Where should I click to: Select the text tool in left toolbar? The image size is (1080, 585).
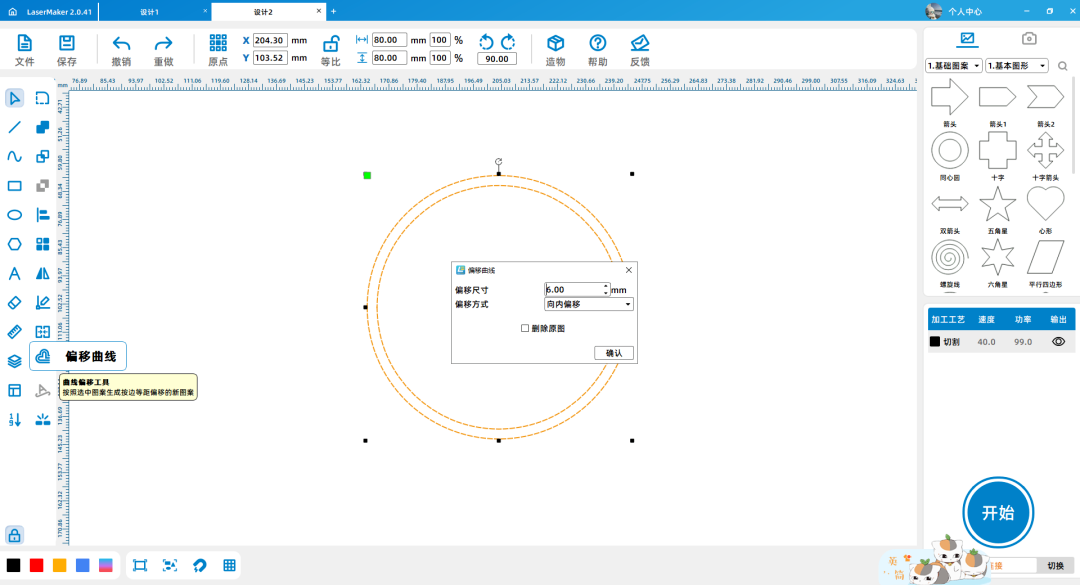click(x=15, y=273)
